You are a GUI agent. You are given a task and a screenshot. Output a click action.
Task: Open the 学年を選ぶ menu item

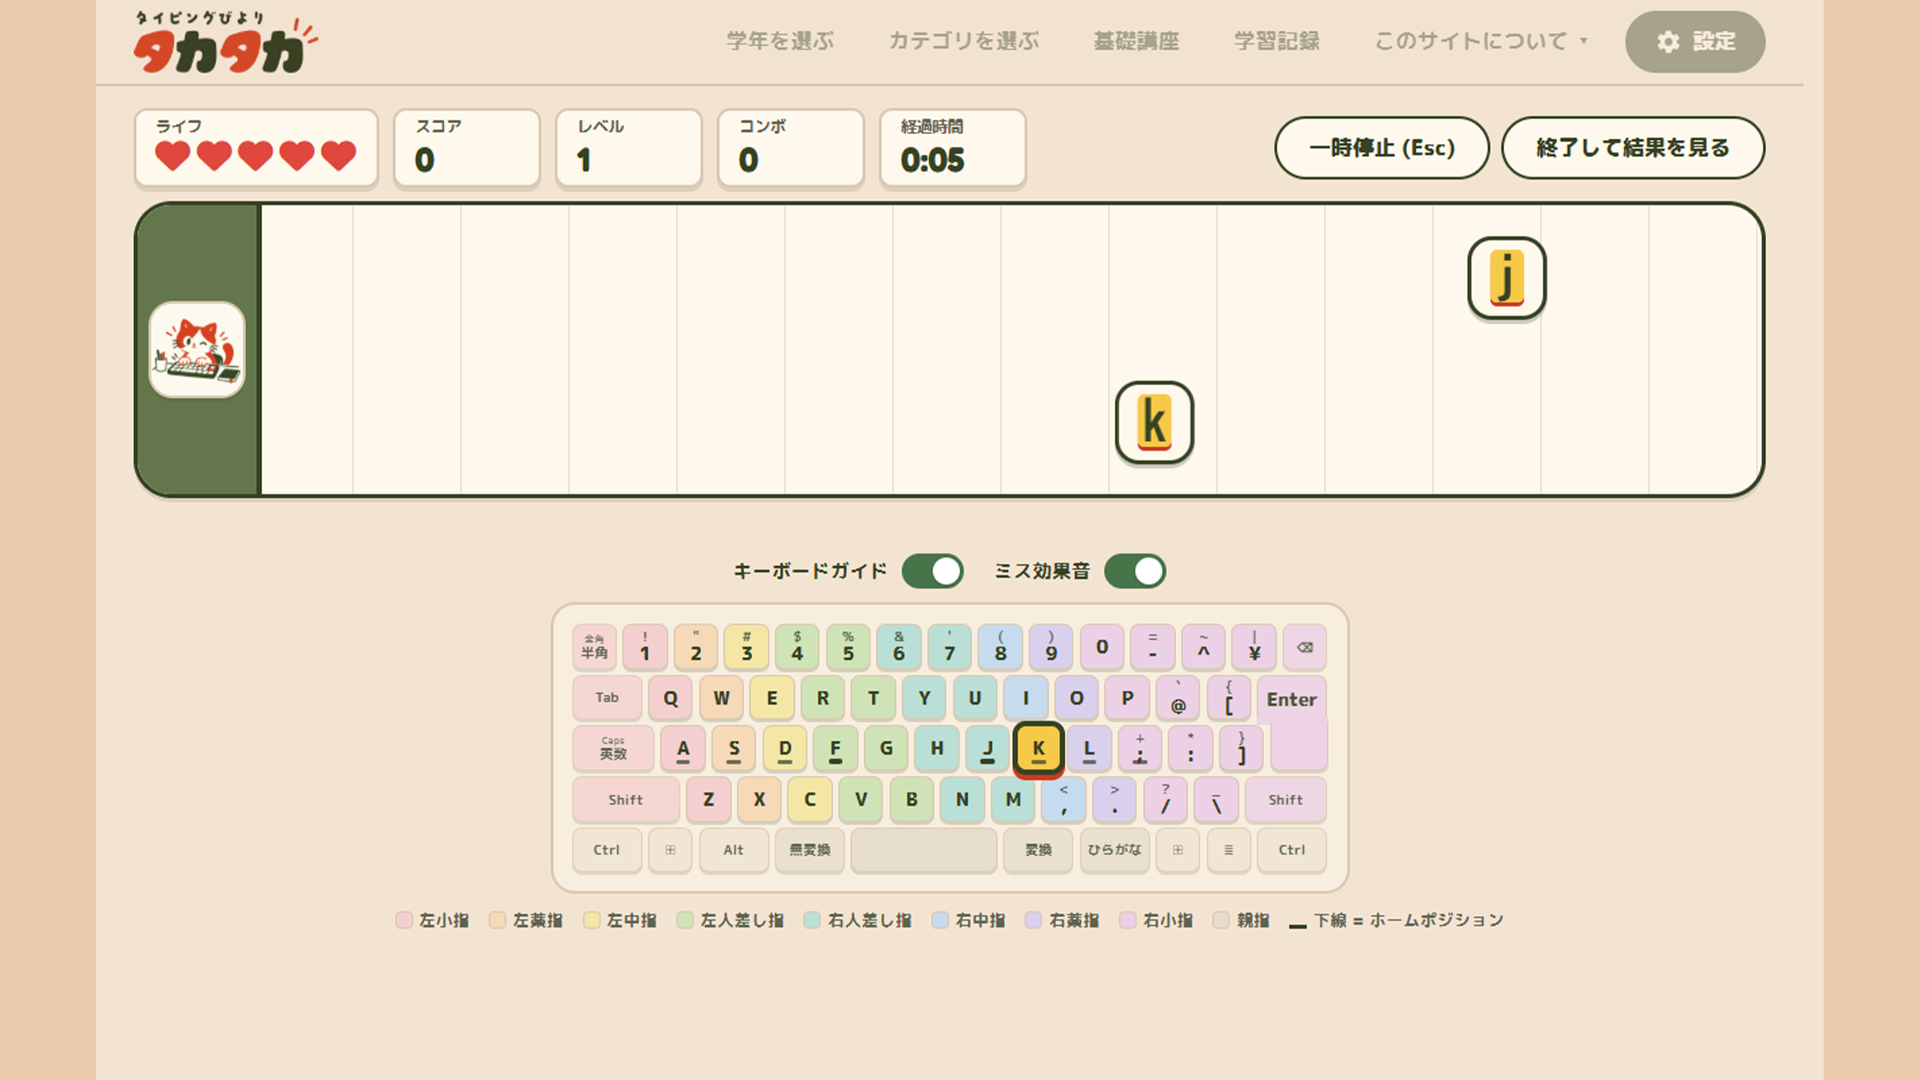[x=780, y=41]
